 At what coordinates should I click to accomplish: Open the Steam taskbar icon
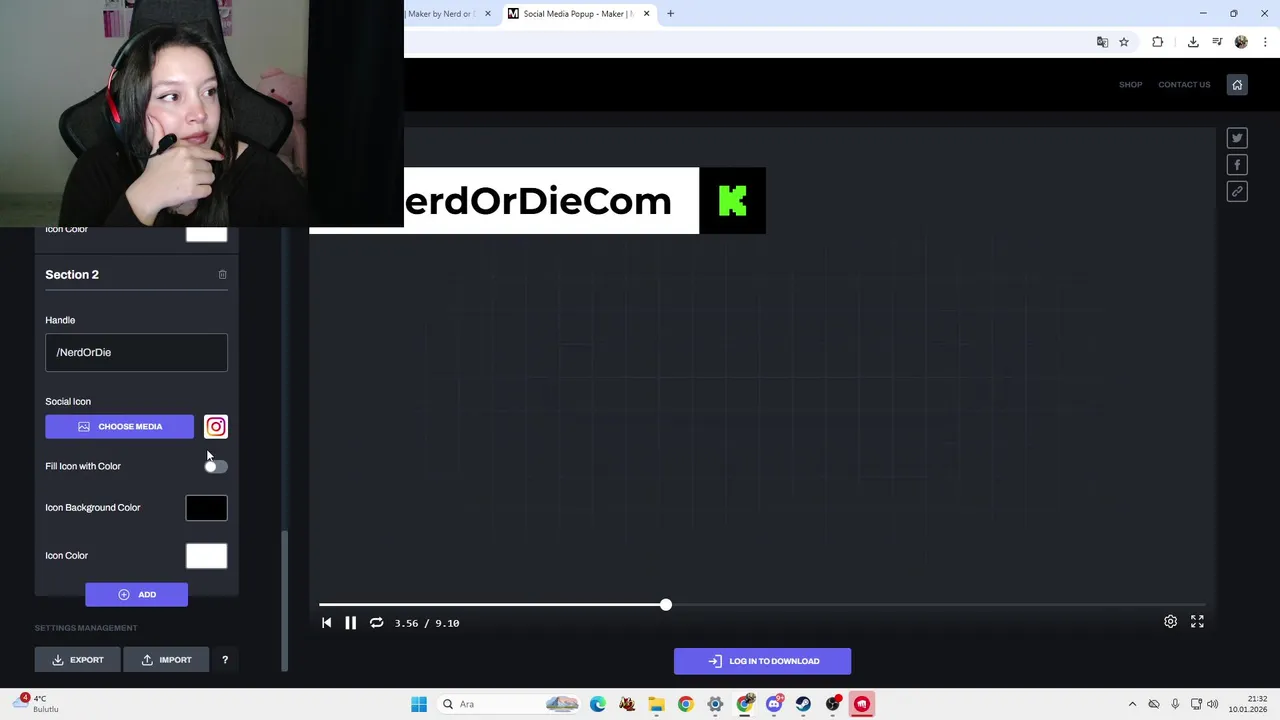click(x=803, y=704)
